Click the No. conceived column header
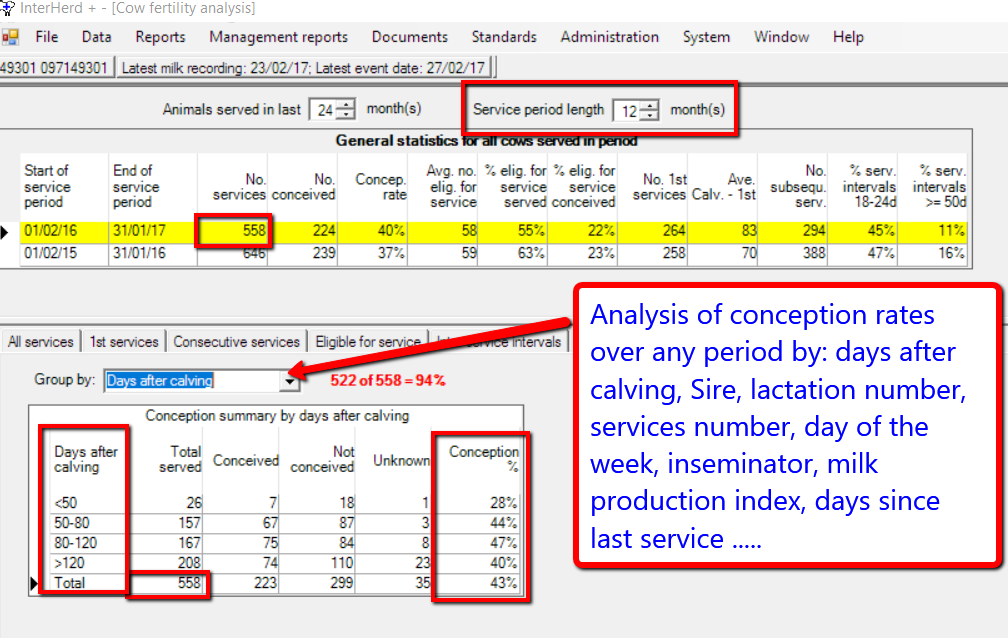This screenshot has width=1008, height=638. point(302,187)
